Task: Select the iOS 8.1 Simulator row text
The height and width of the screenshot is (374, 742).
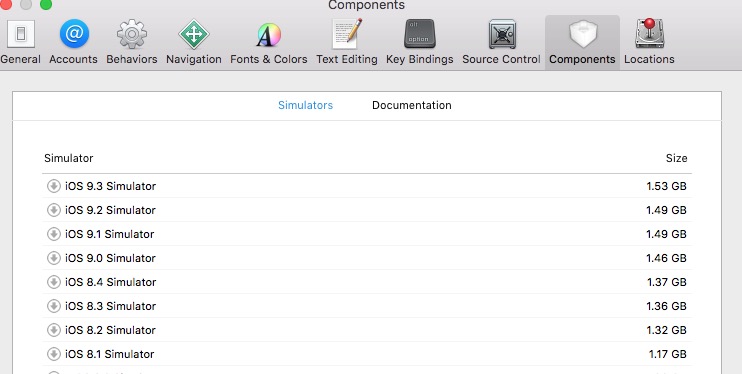Action: [109, 354]
